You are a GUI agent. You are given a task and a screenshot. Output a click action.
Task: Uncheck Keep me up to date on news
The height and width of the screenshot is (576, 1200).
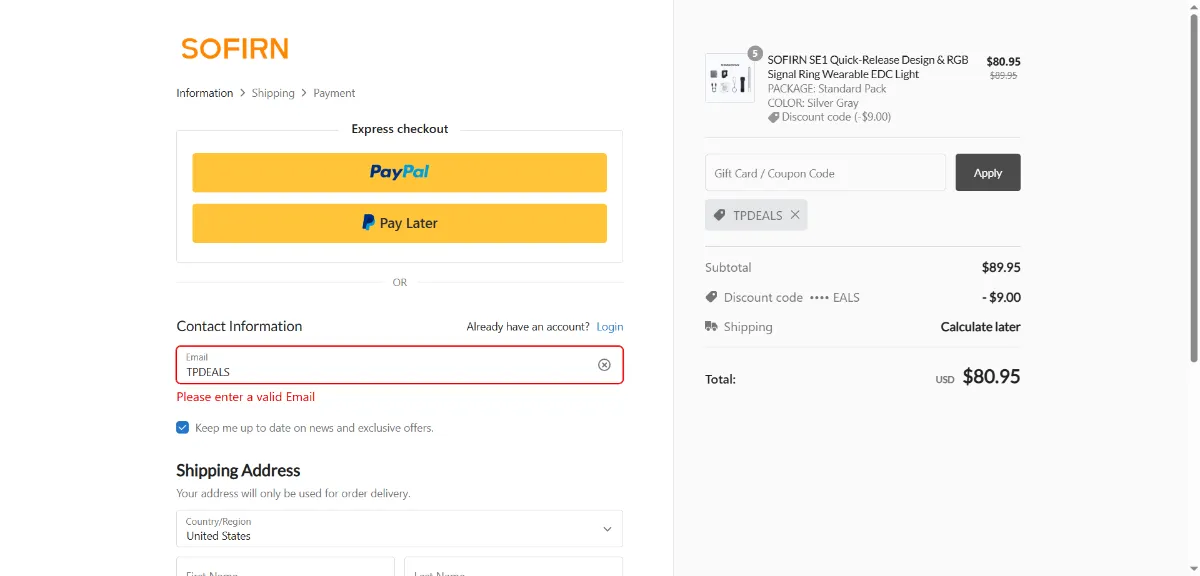click(183, 427)
